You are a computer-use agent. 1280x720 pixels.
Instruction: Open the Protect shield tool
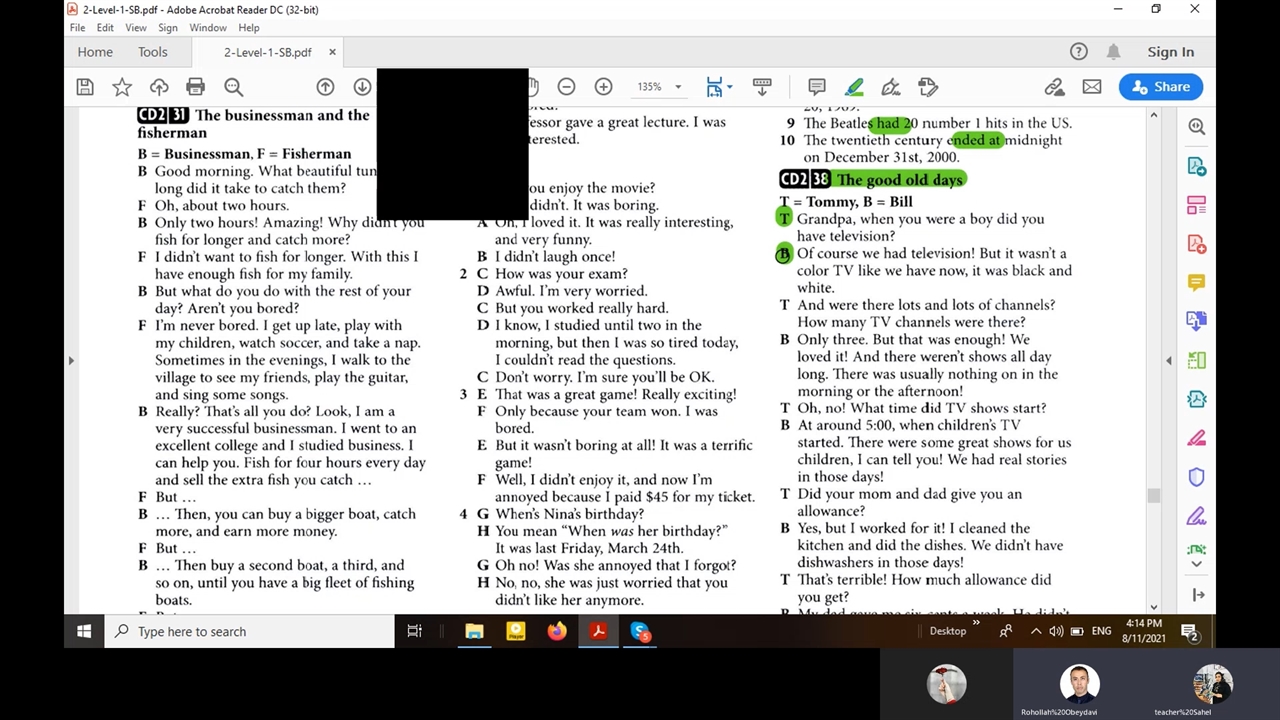[1196, 478]
